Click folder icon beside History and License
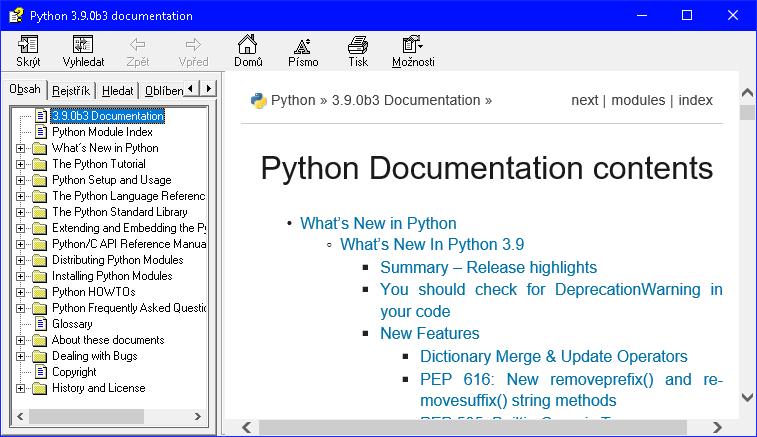 pos(40,388)
